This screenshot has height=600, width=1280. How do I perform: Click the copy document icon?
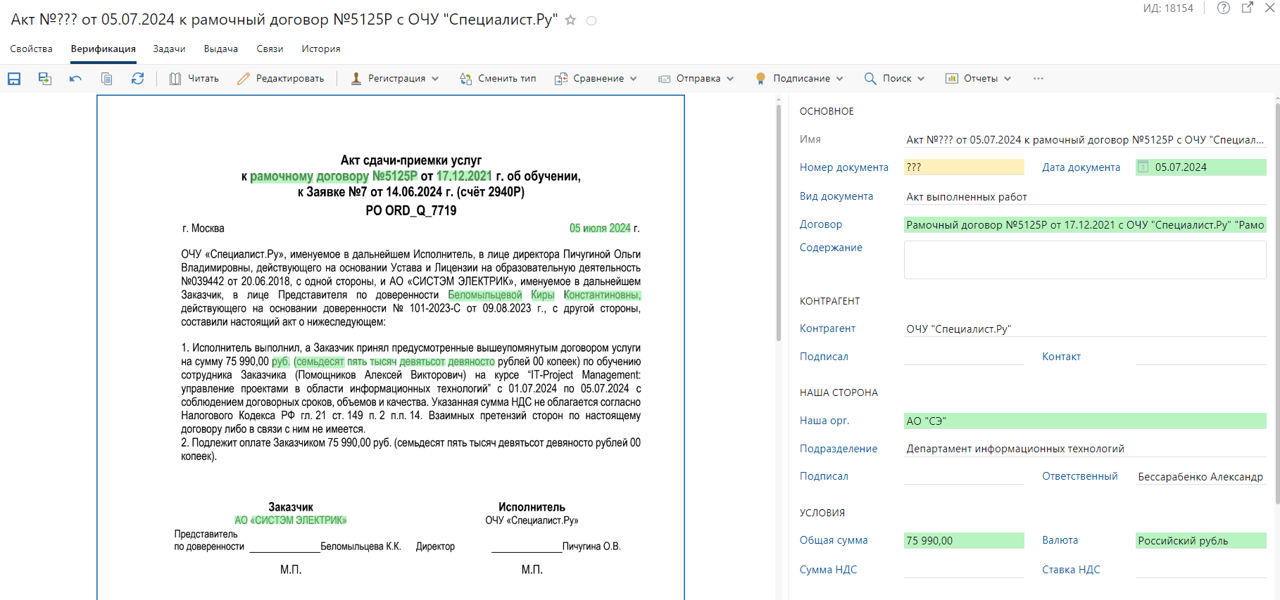pyautogui.click(x=107, y=78)
